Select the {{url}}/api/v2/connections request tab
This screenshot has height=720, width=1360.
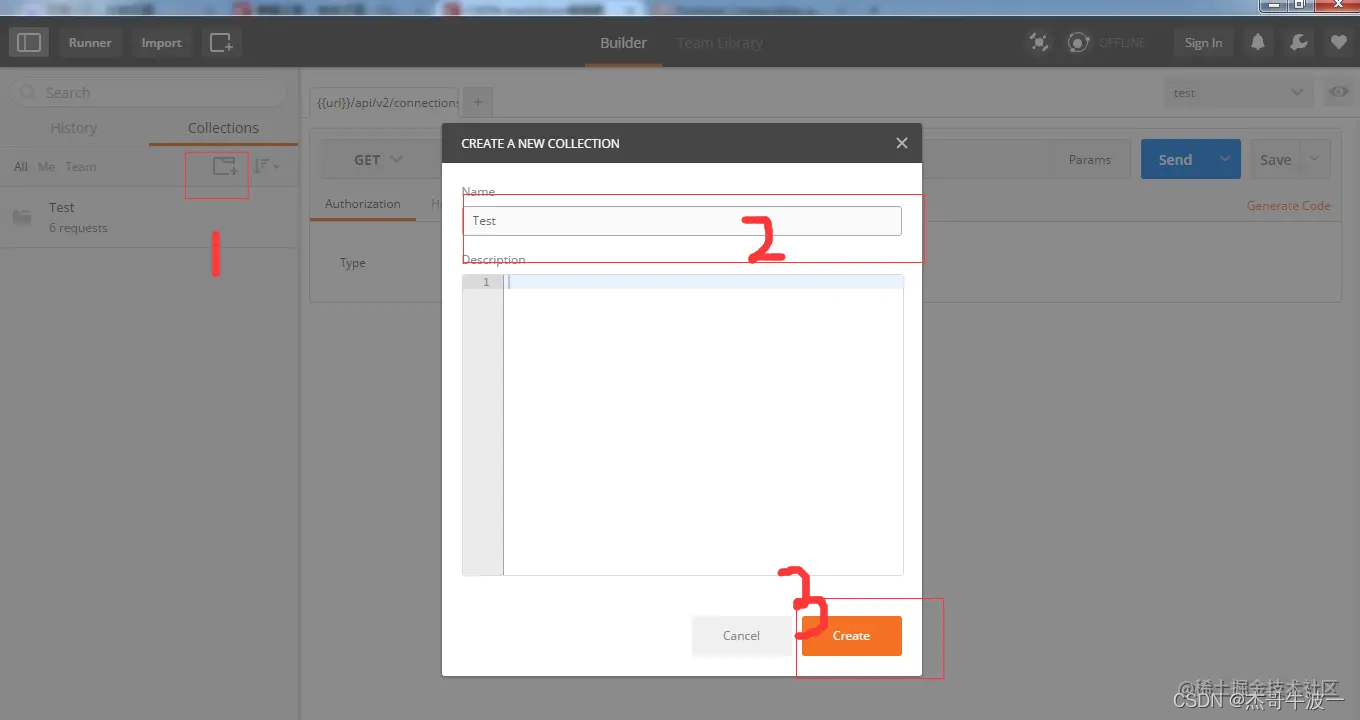[385, 102]
